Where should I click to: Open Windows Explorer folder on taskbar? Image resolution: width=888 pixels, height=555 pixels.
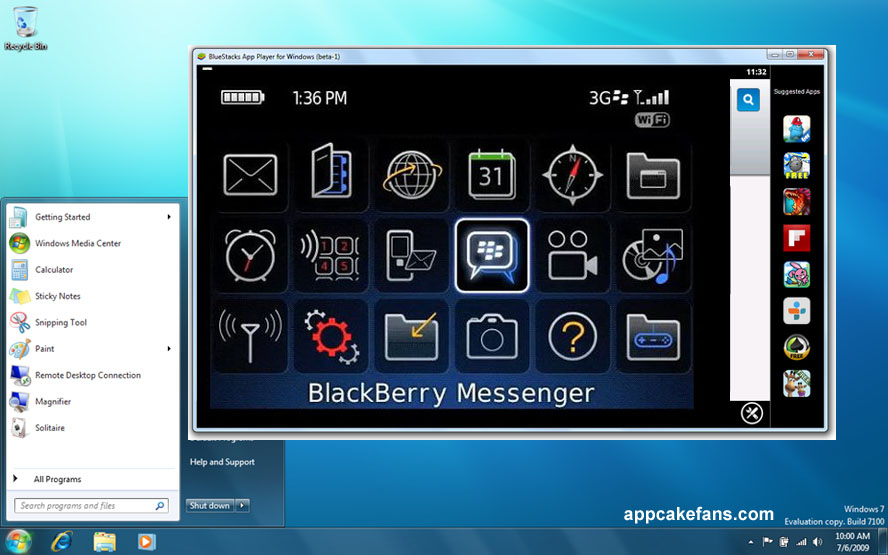point(104,542)
